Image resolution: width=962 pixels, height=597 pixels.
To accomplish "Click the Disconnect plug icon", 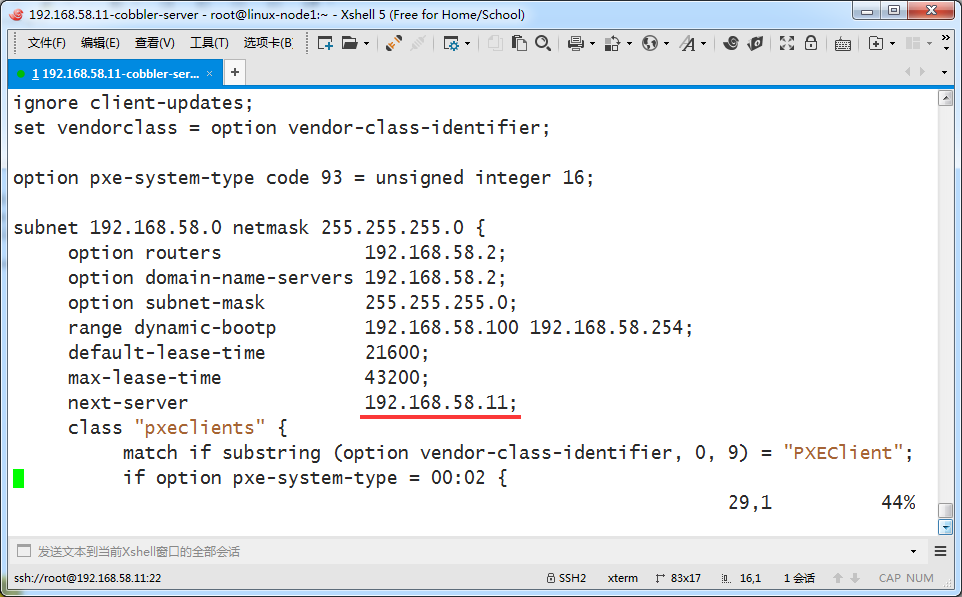I will pyautogui.click(x=418, y=43).
